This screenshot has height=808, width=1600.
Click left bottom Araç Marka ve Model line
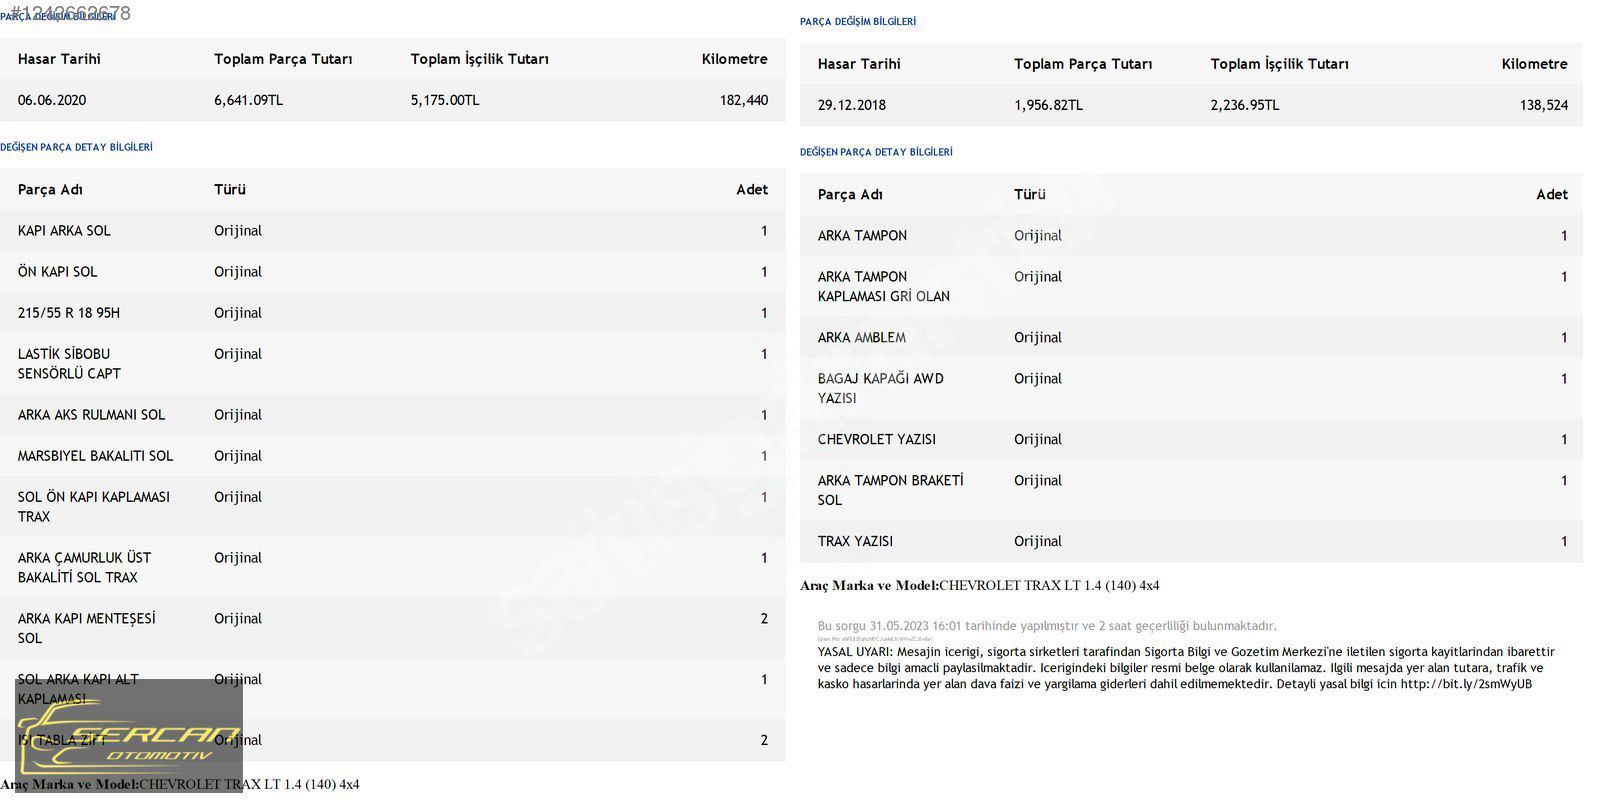pyautogui.click(x=180, y=784)
